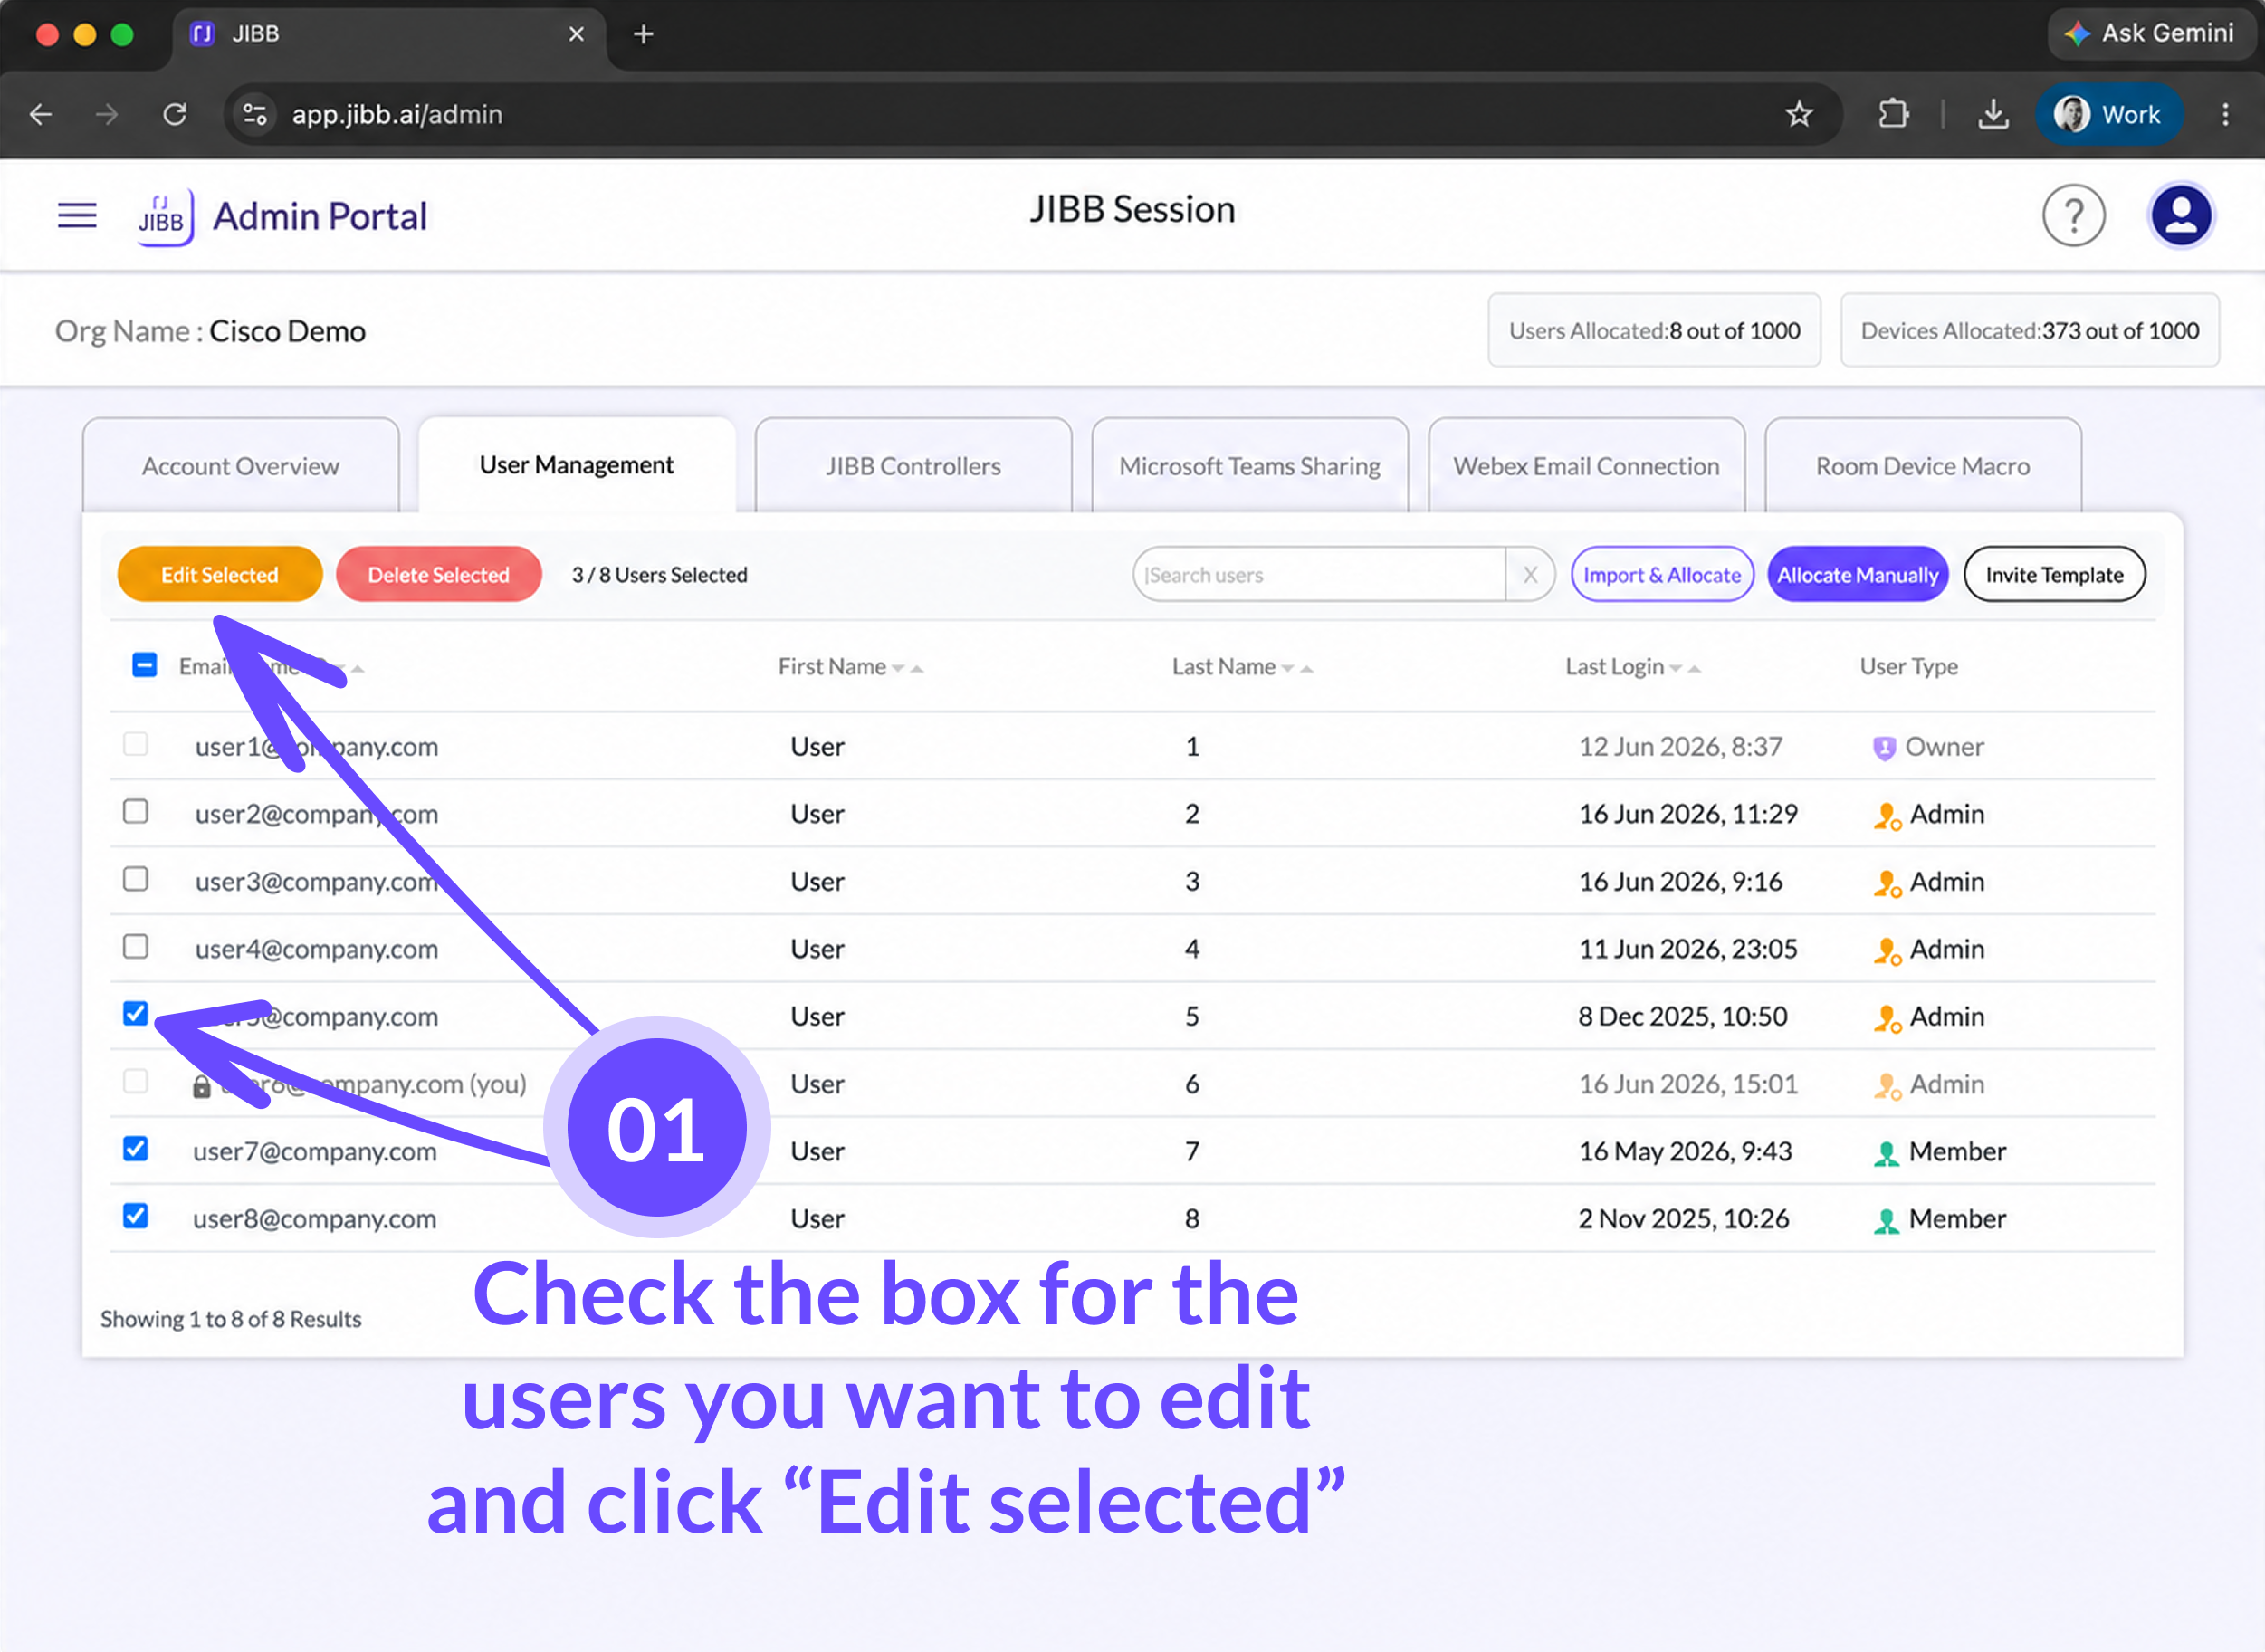Viewport: 2265px width, 1652px height.
Task: Close the JIBB browser tab
Action: 576,35
